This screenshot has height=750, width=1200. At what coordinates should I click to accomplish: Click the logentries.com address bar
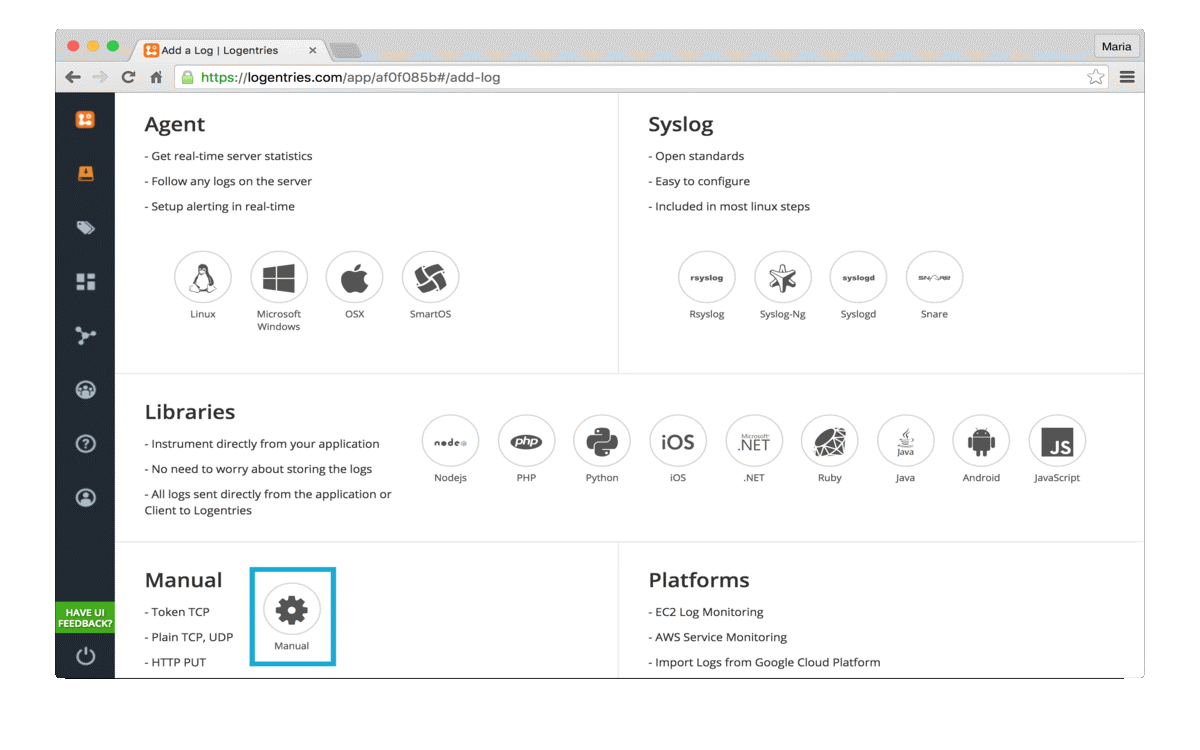click(642, 77)
